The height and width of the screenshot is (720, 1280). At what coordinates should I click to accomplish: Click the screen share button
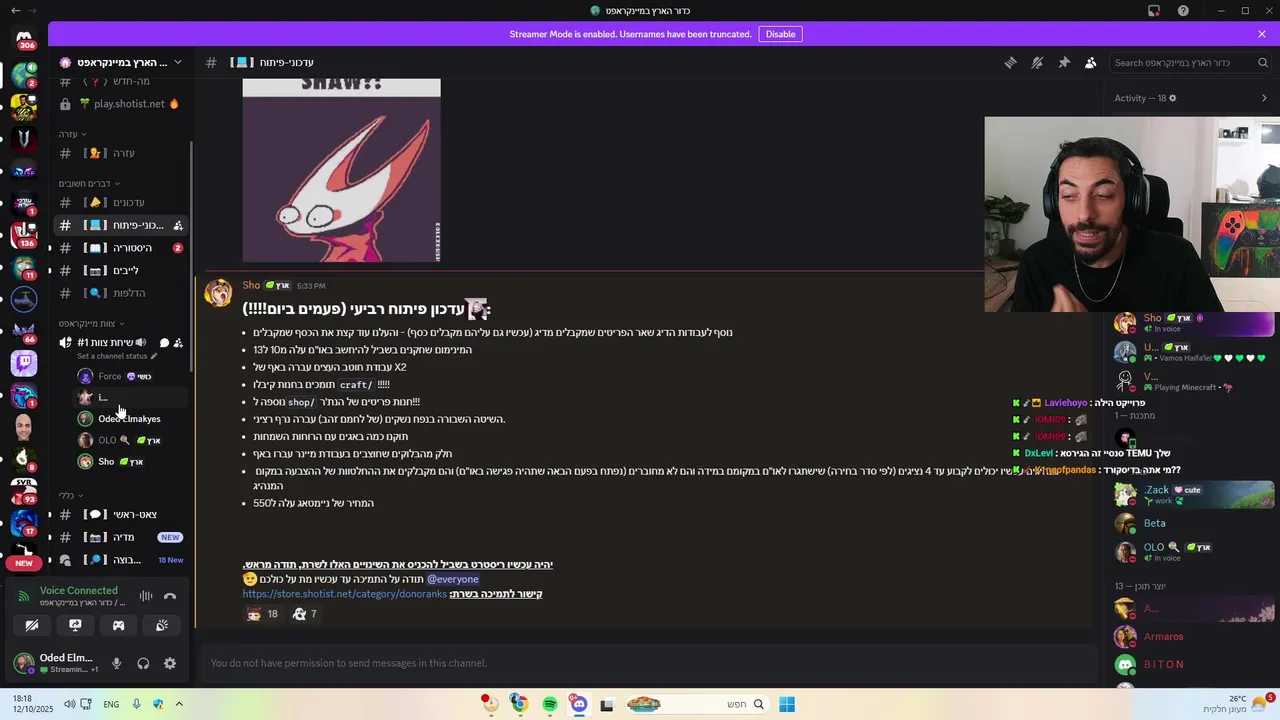pyautogui.click(x=75, y=625)
